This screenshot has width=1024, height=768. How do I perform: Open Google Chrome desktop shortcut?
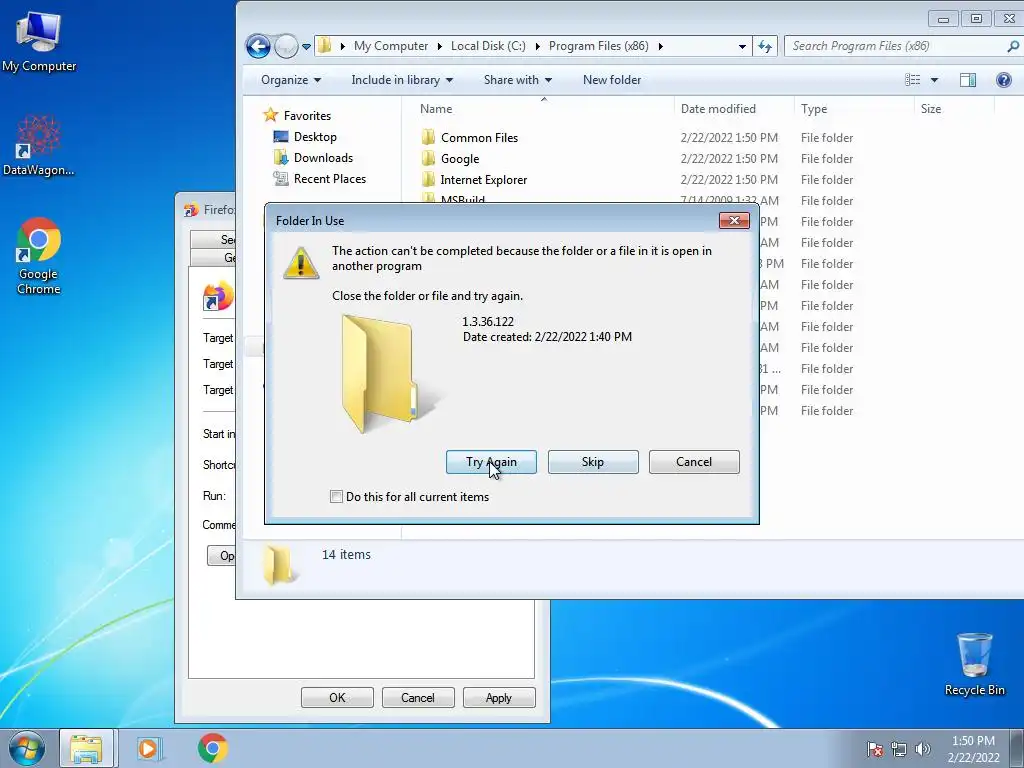(39, 256)
